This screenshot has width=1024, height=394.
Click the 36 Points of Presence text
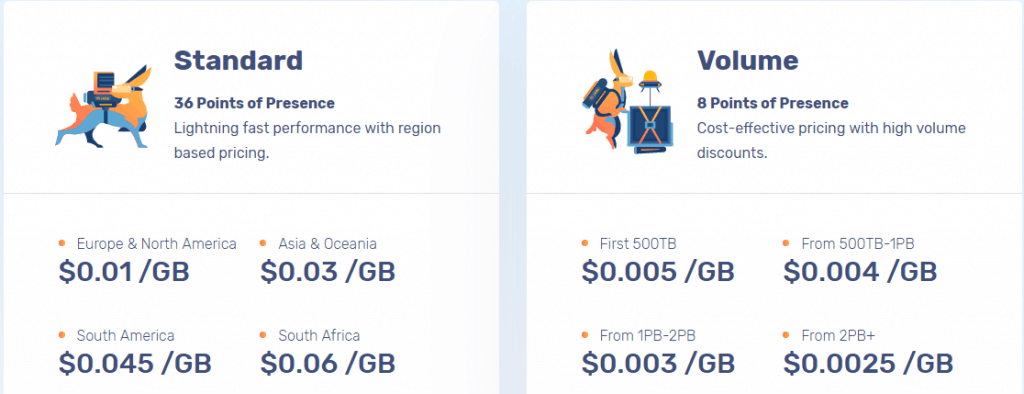tap(254, 103)
